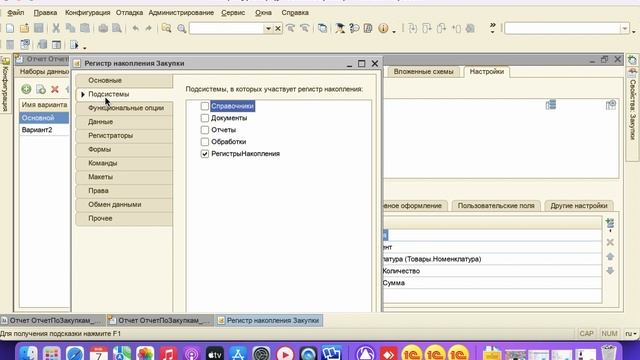Switch to the Обмен данными section
Viewport: 640px width, 360px height.
pyautogui.click(x=124, y=204)
